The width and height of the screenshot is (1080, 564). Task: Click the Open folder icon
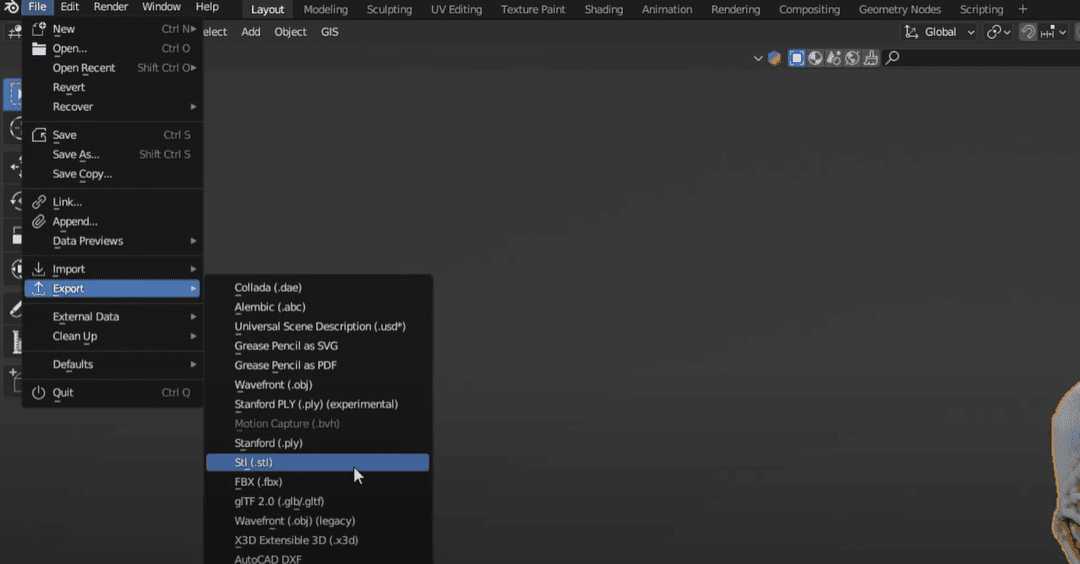[39, 48]
